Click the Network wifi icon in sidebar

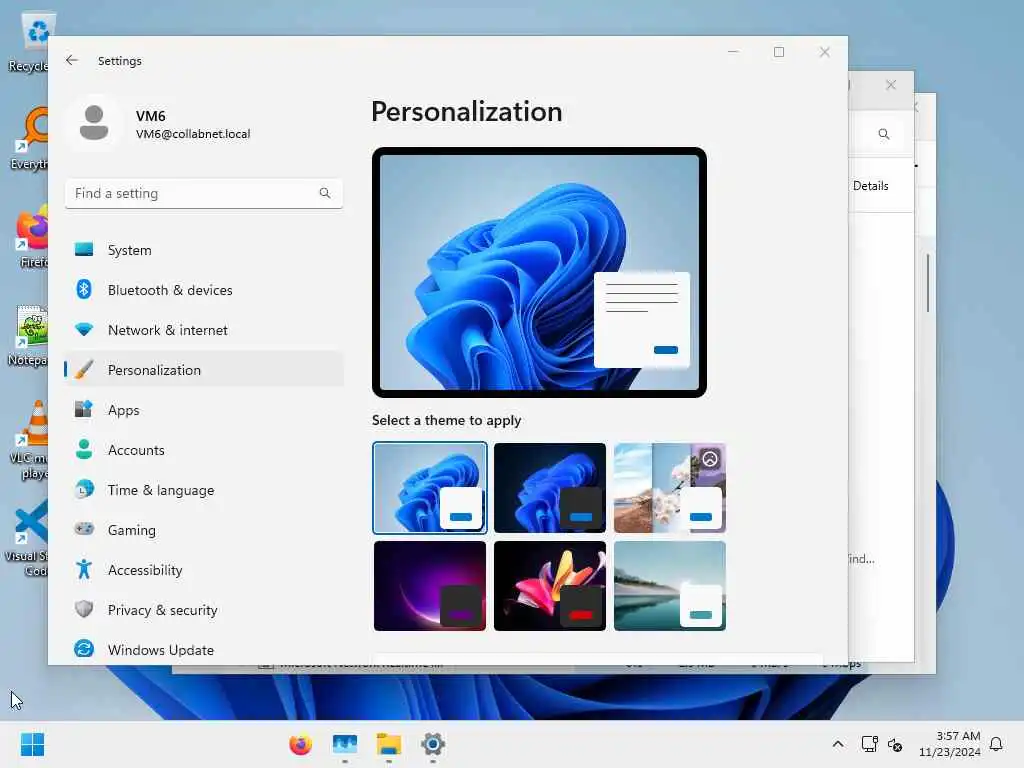[x=84, y=329]
